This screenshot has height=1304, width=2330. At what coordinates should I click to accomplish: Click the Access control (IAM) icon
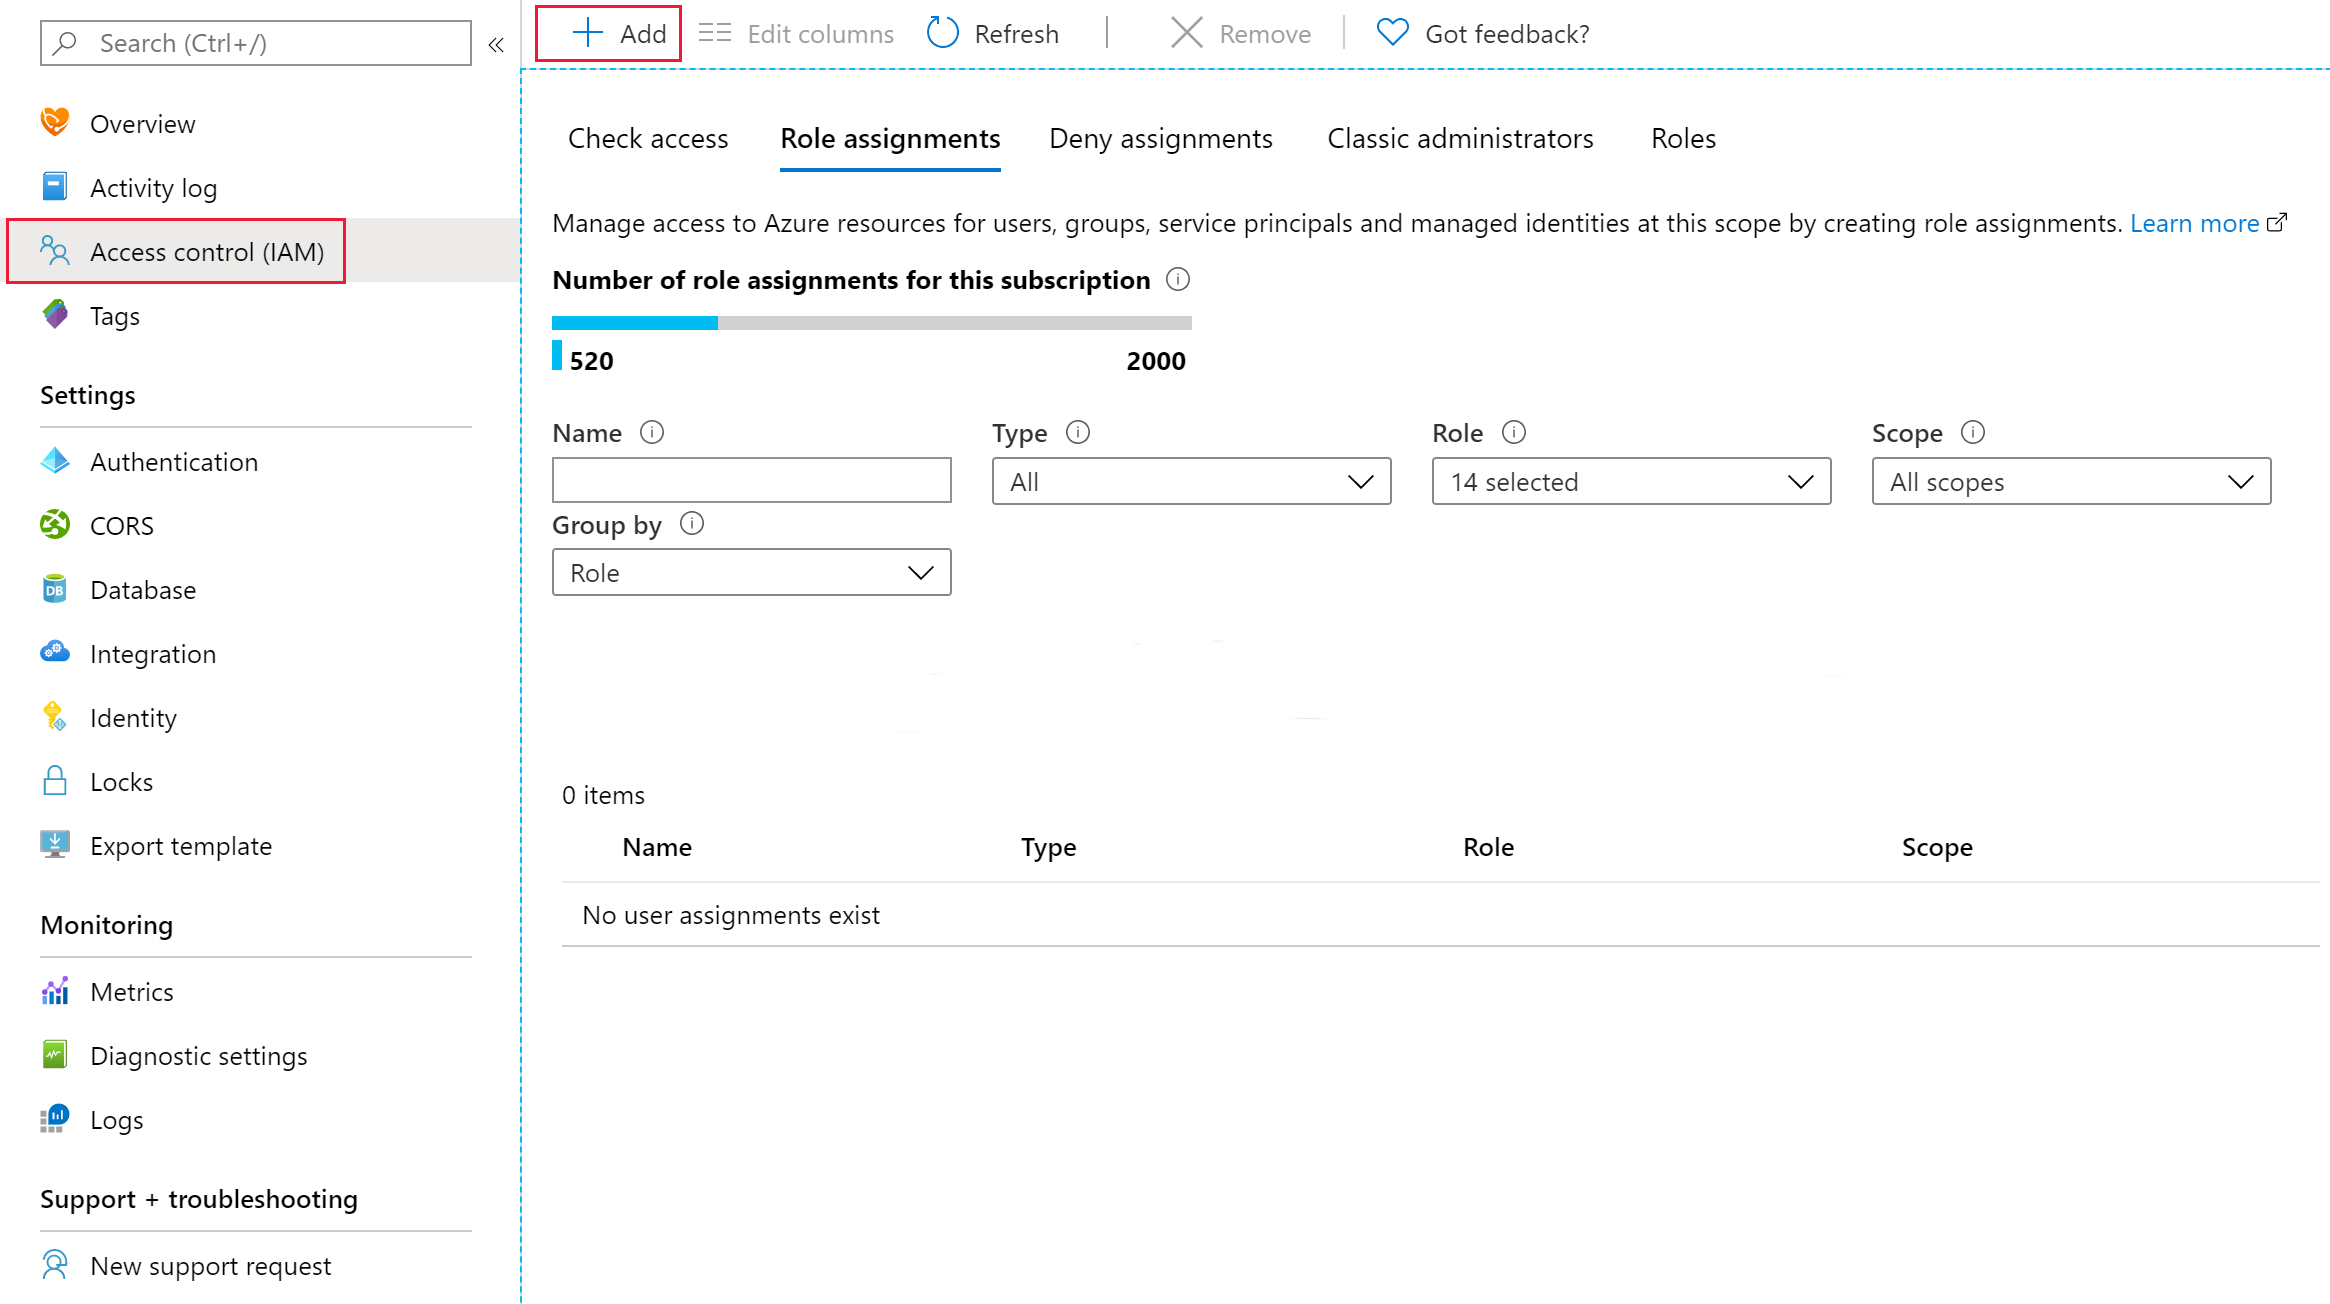56,251
